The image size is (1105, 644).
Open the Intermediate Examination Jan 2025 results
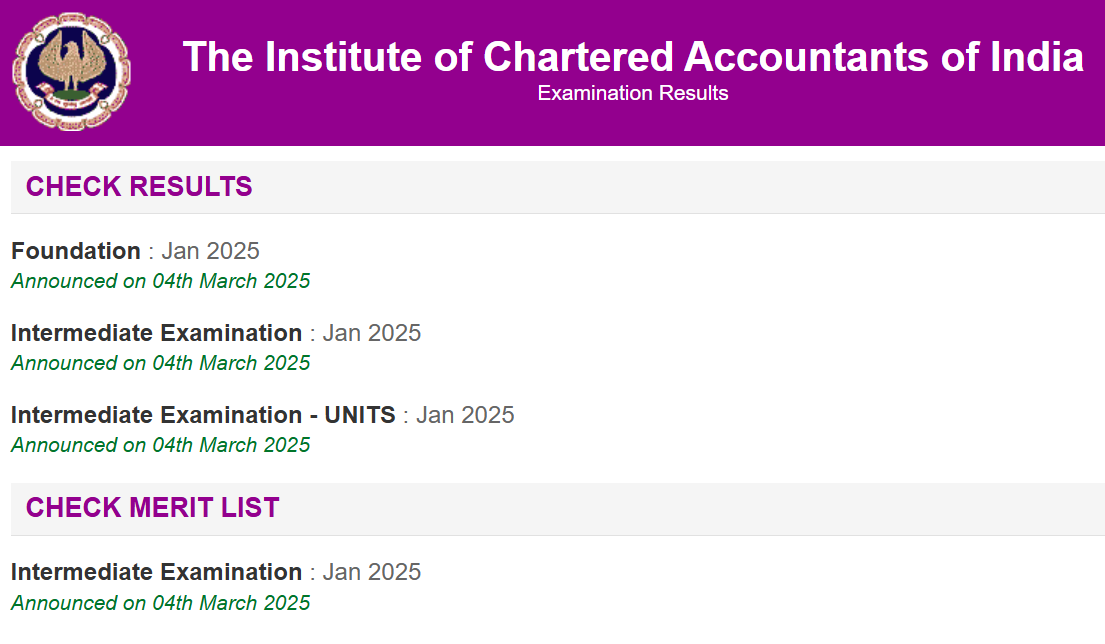click(x=215, y=333)
